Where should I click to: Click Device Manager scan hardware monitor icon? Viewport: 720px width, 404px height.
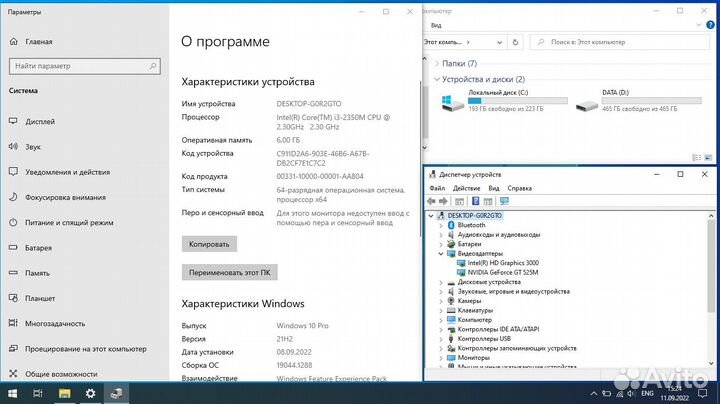click(504, 201)
